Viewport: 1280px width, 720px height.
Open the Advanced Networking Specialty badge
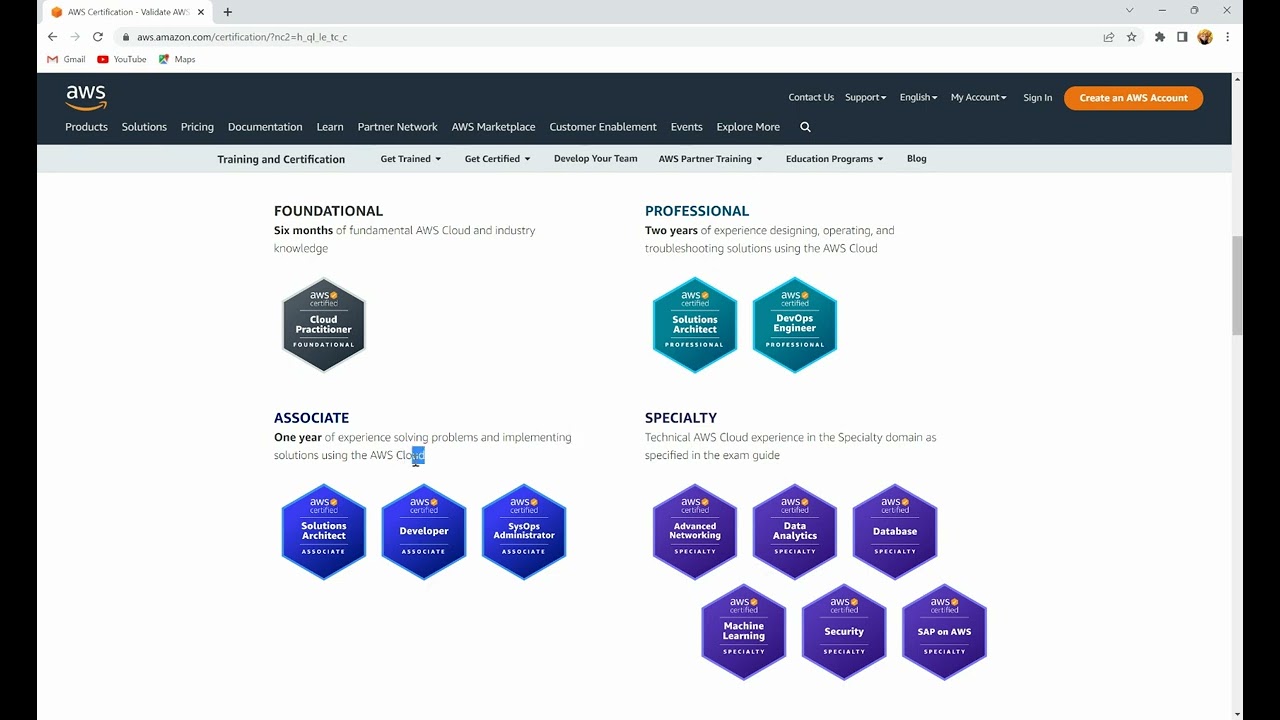695,532
